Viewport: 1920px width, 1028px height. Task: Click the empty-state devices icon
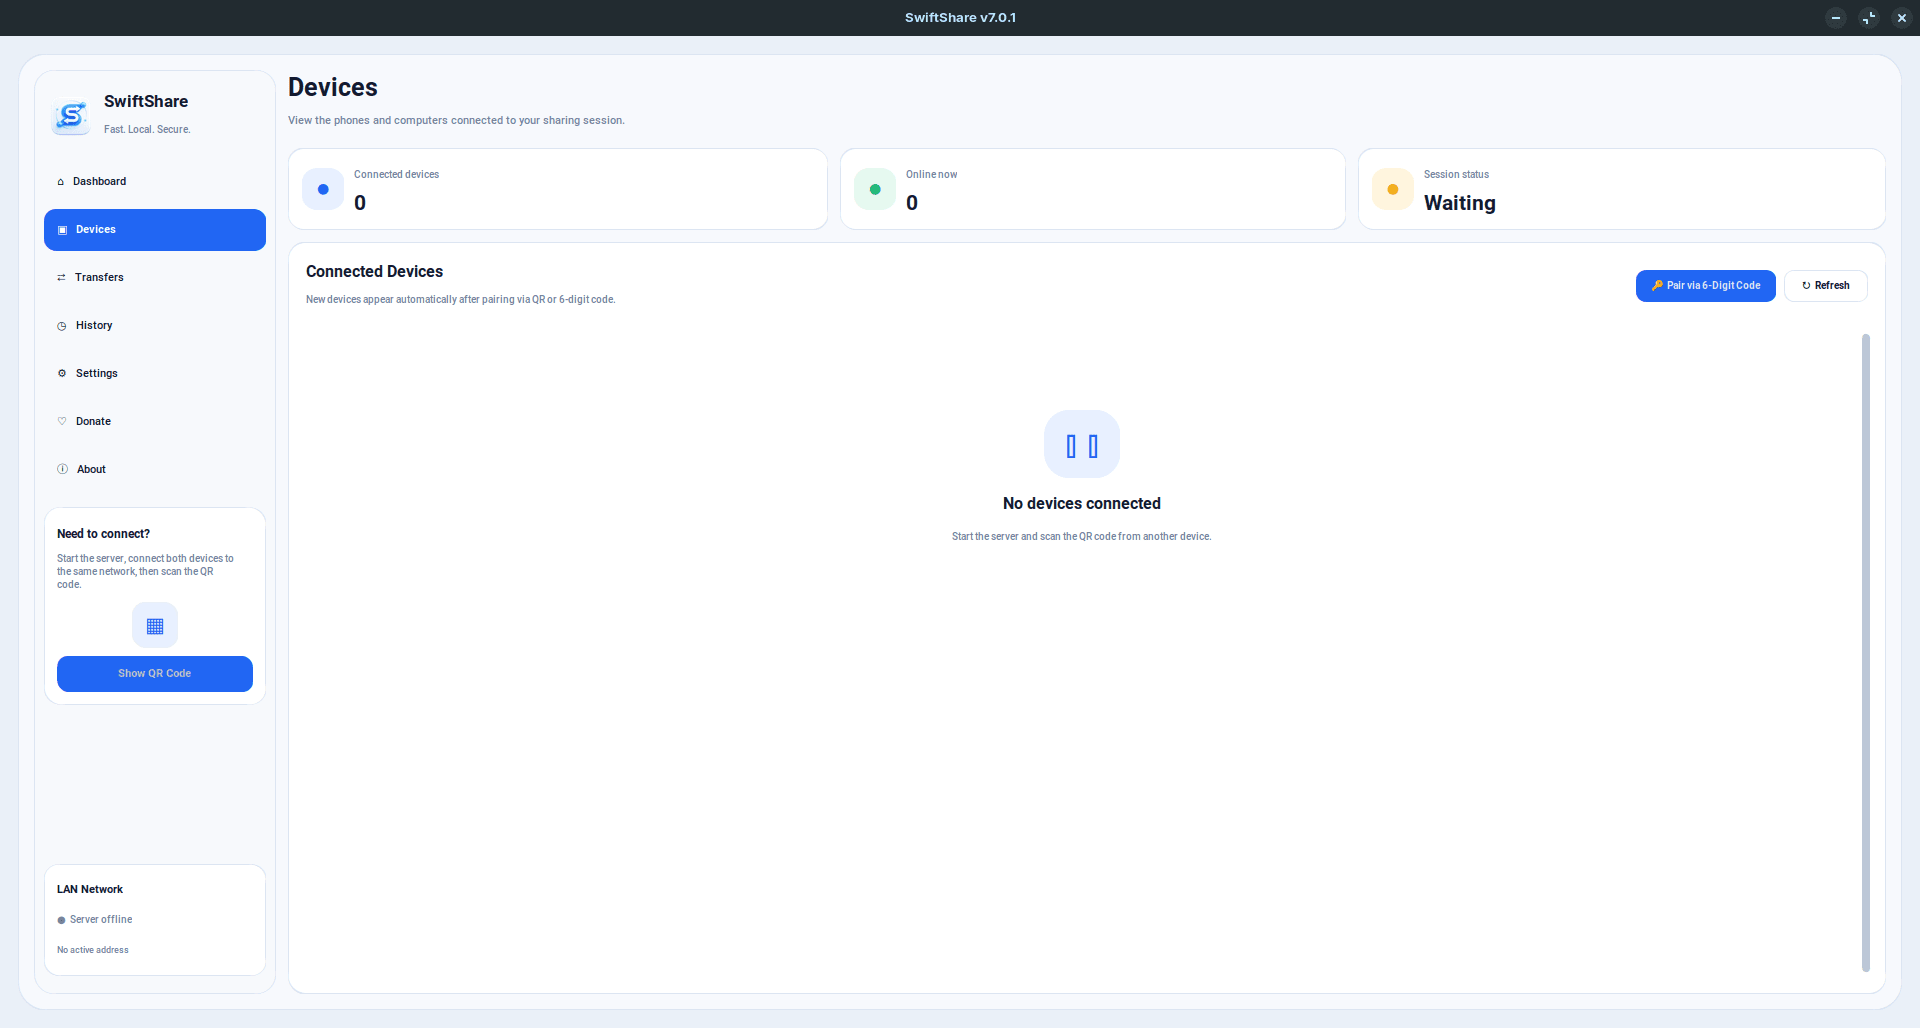(x=1082, y=445)
